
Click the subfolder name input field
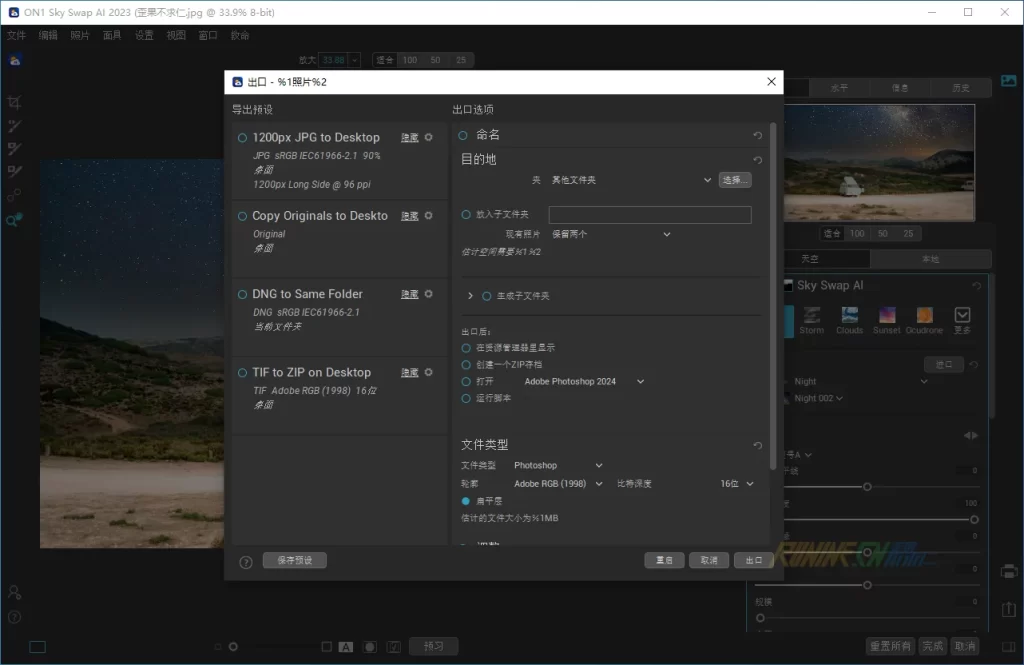(650, 215)
